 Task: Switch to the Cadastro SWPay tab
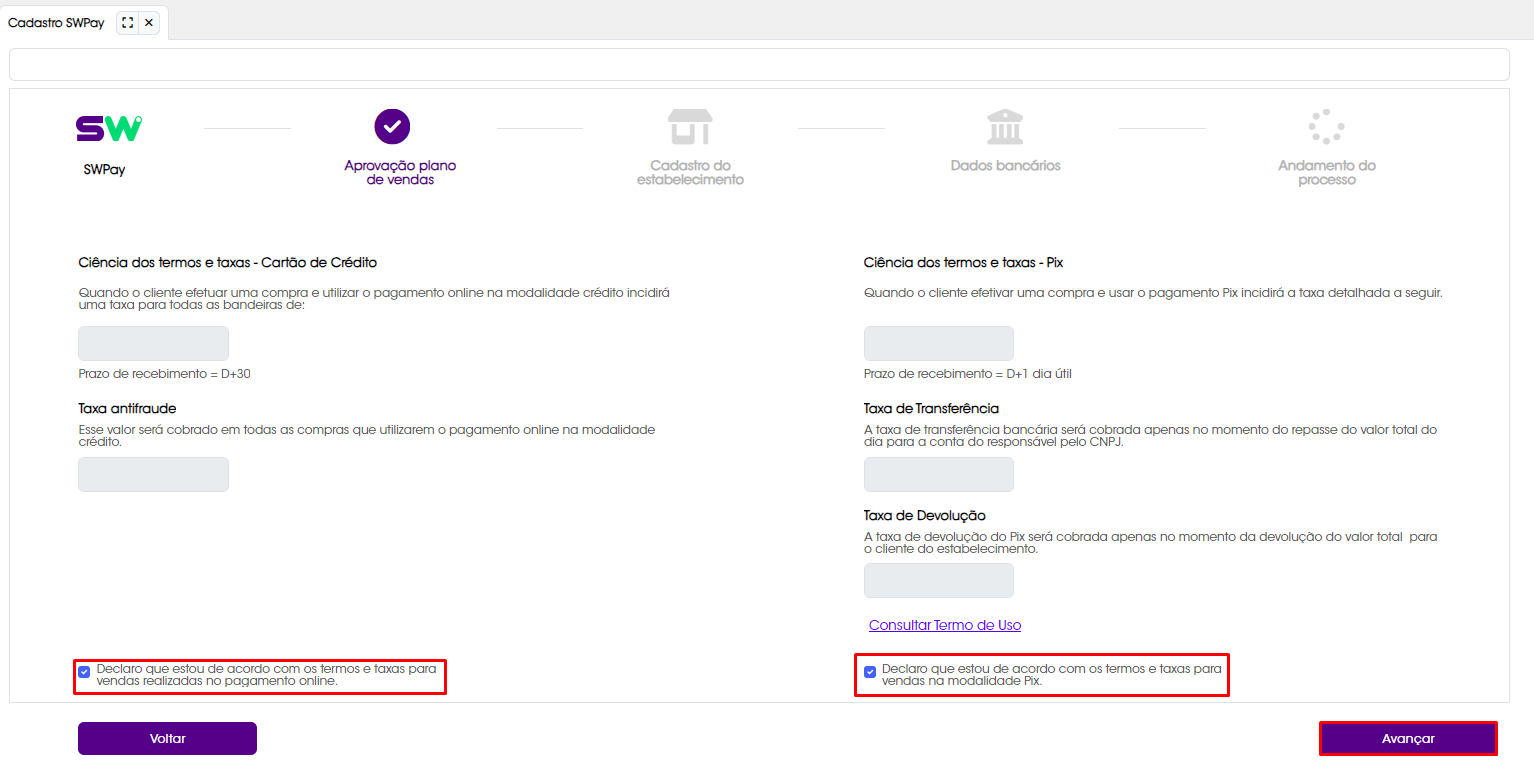[57, 21]
